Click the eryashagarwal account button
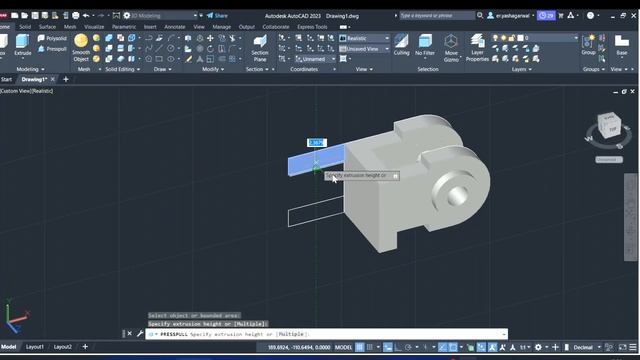This screenshot has height=360, width=640. (x=510, y=16)
